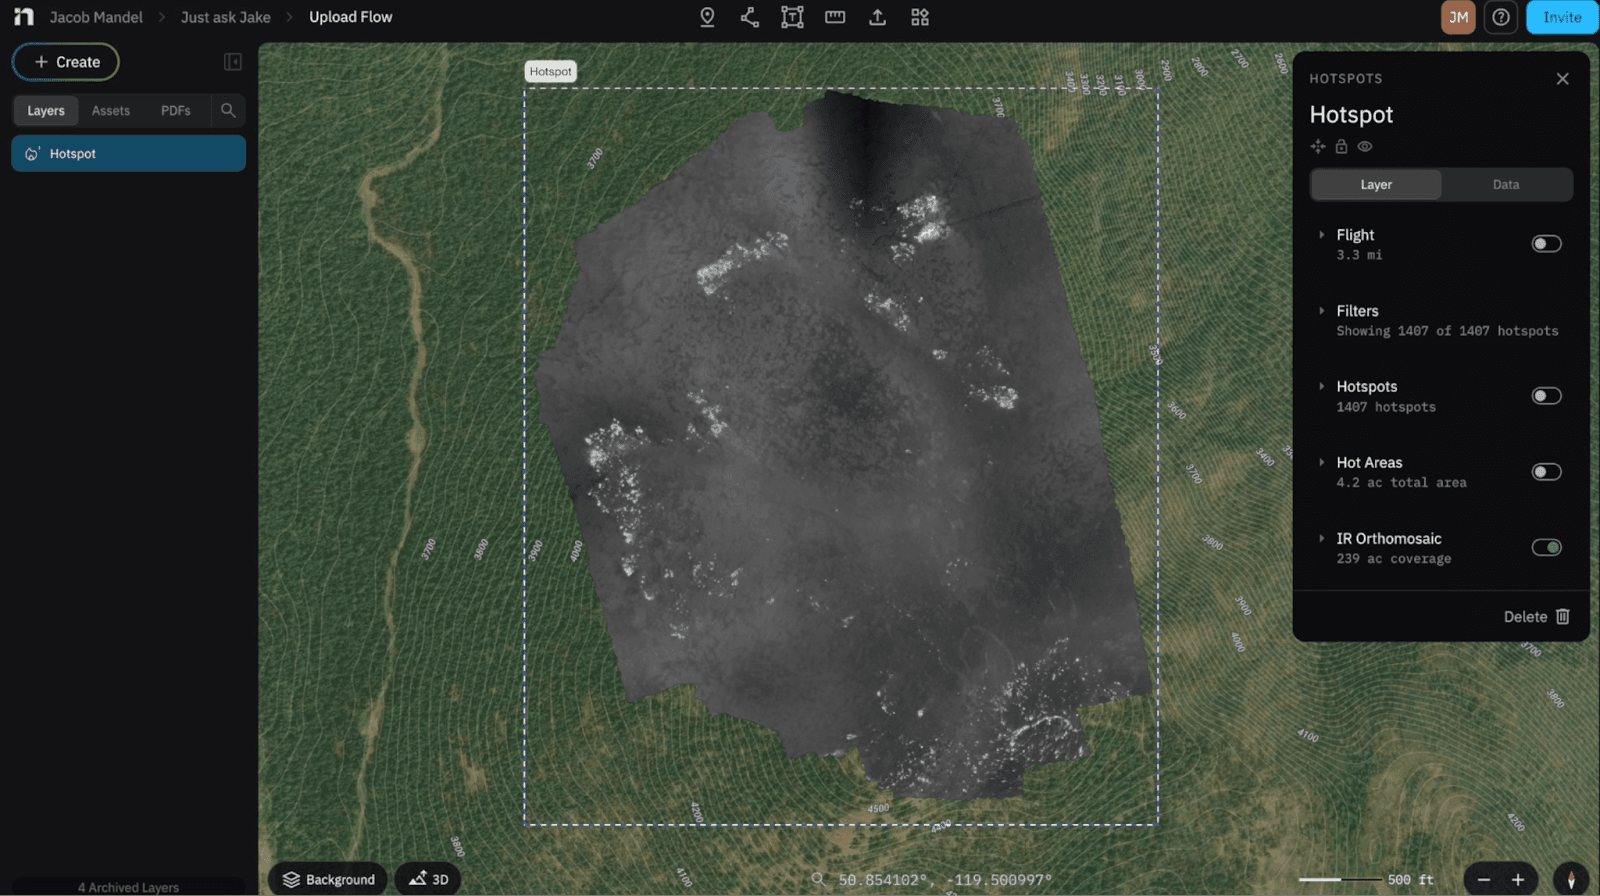Open the JM user avatar menu
The image size is (1600, 896).
pos(1458,17)
